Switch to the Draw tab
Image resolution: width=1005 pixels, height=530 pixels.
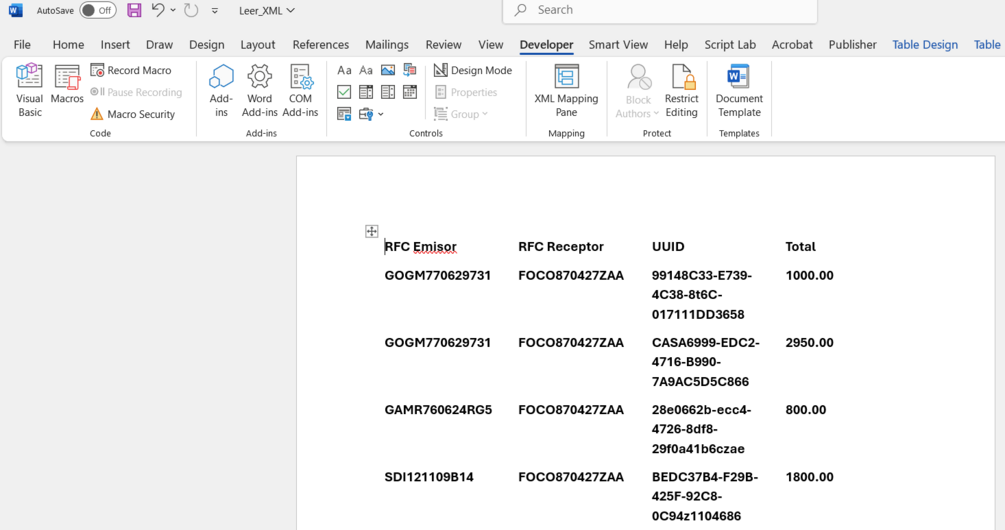coord(159,45)
